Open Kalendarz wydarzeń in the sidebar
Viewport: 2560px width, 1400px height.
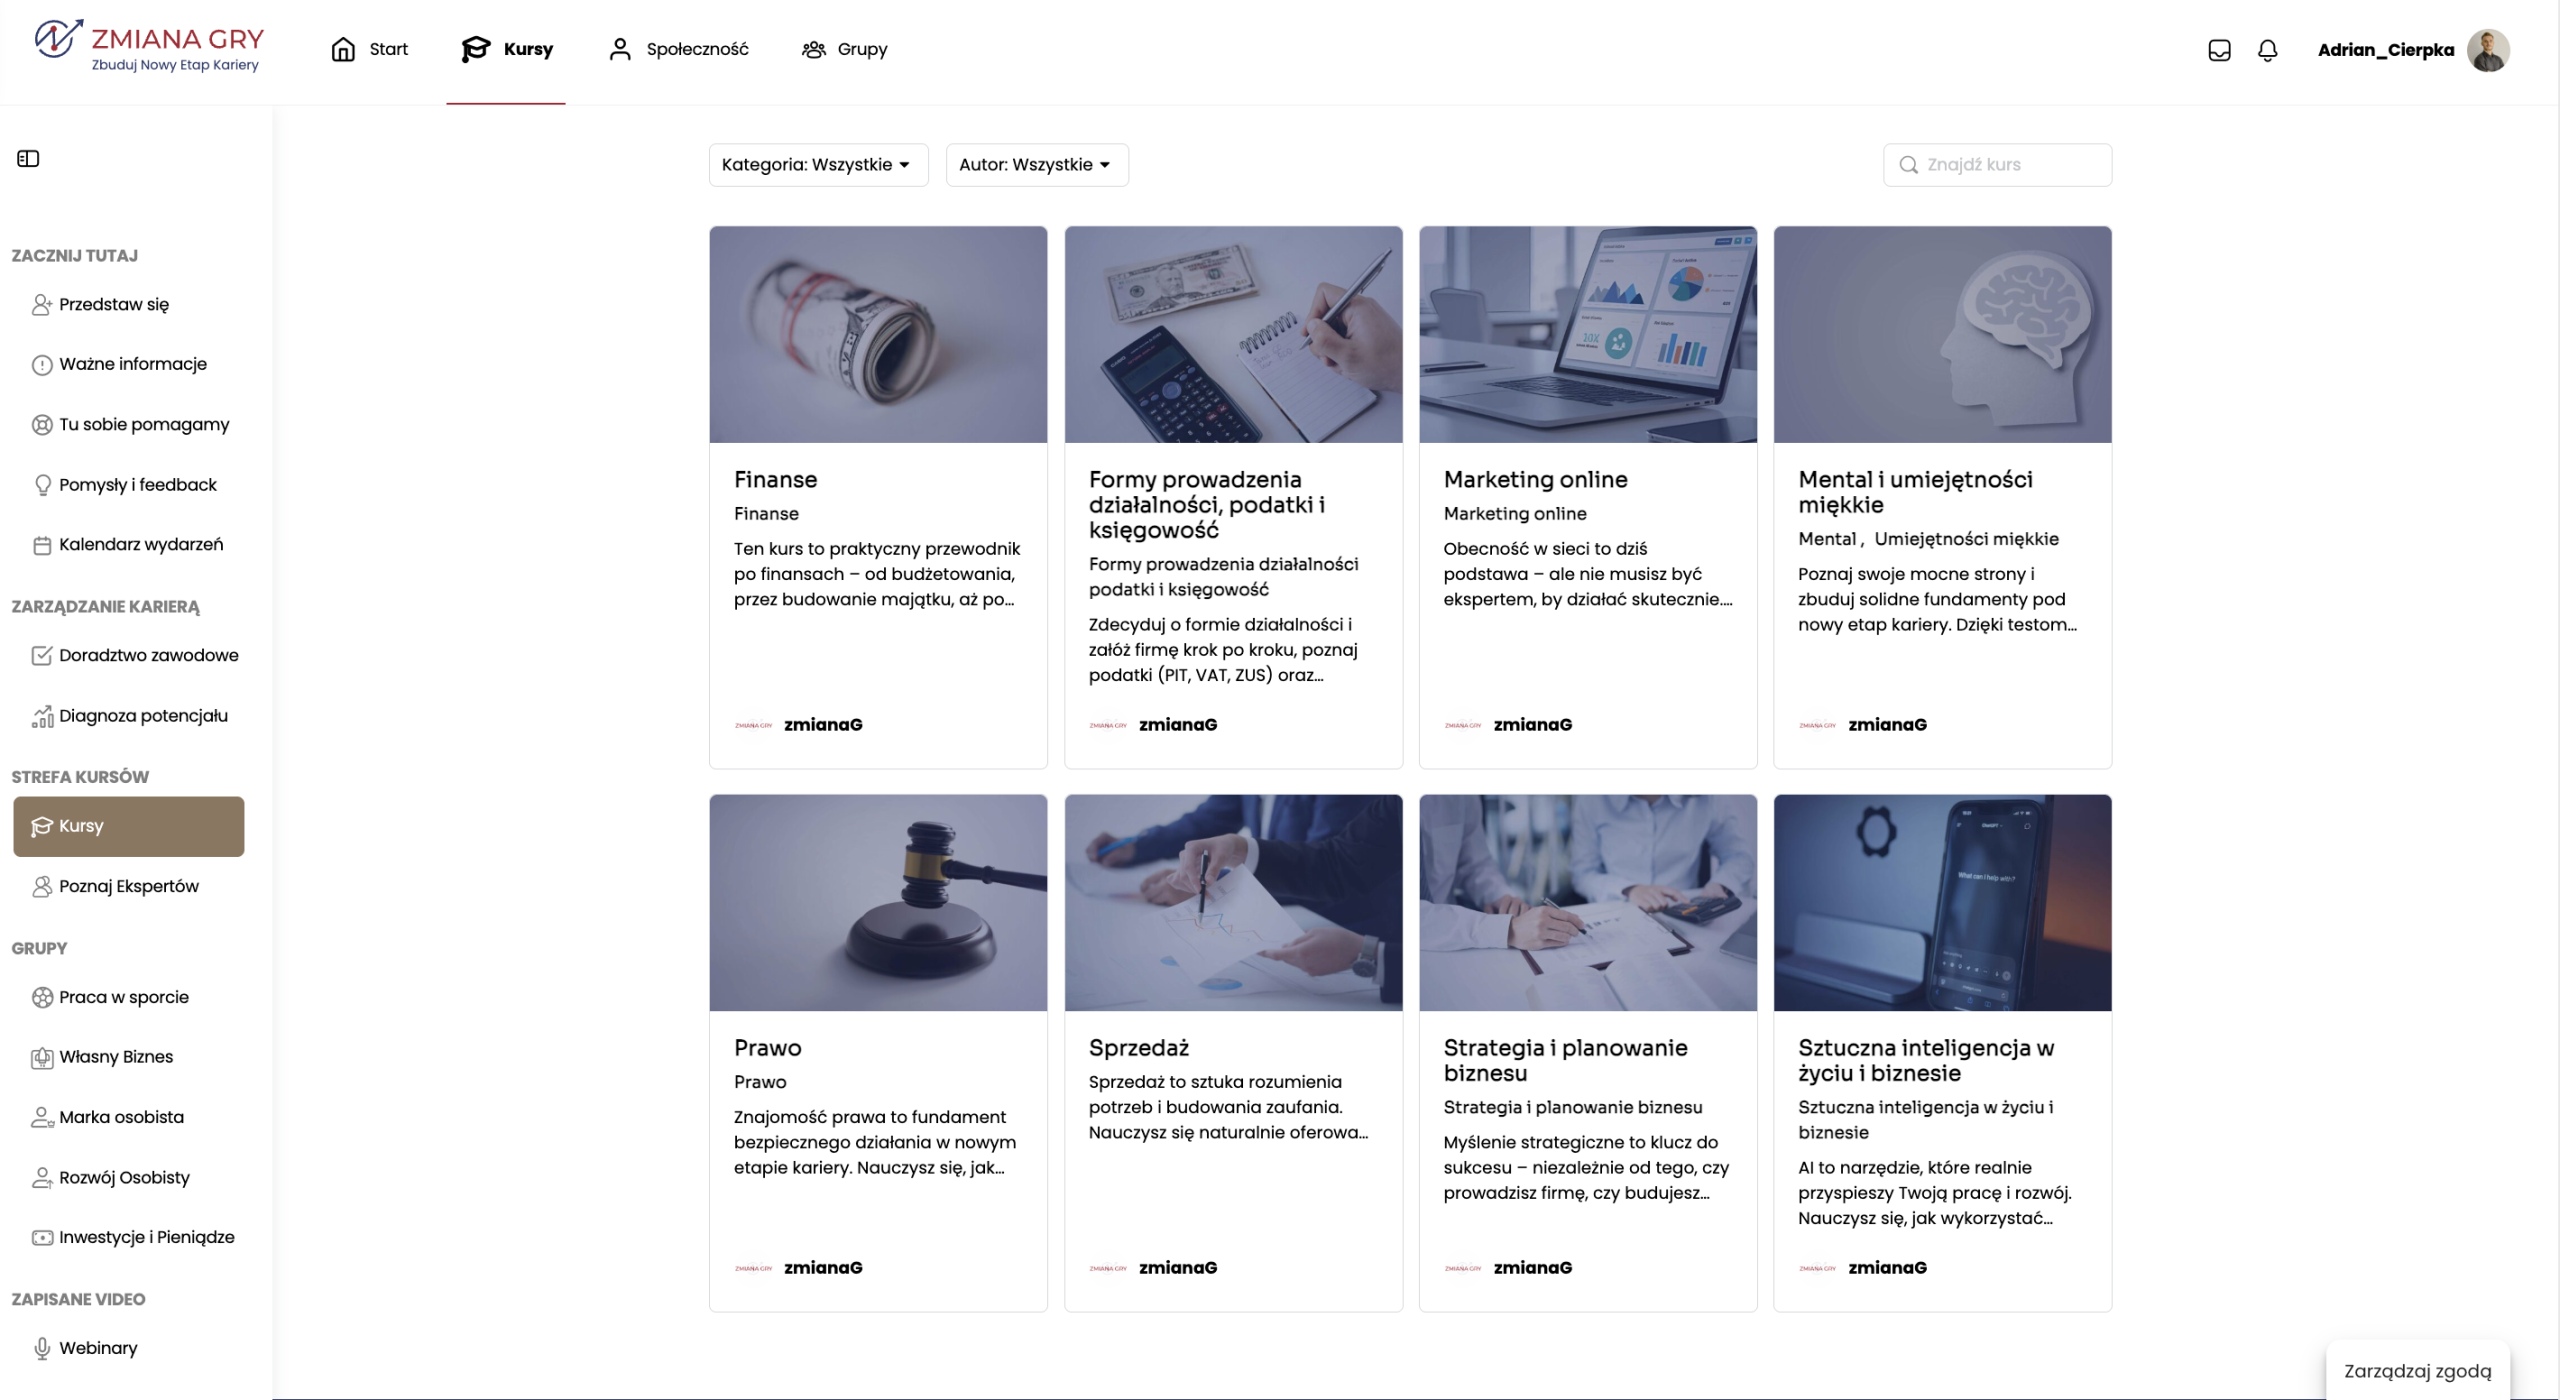pyautogui.click(x=140, y=544)
